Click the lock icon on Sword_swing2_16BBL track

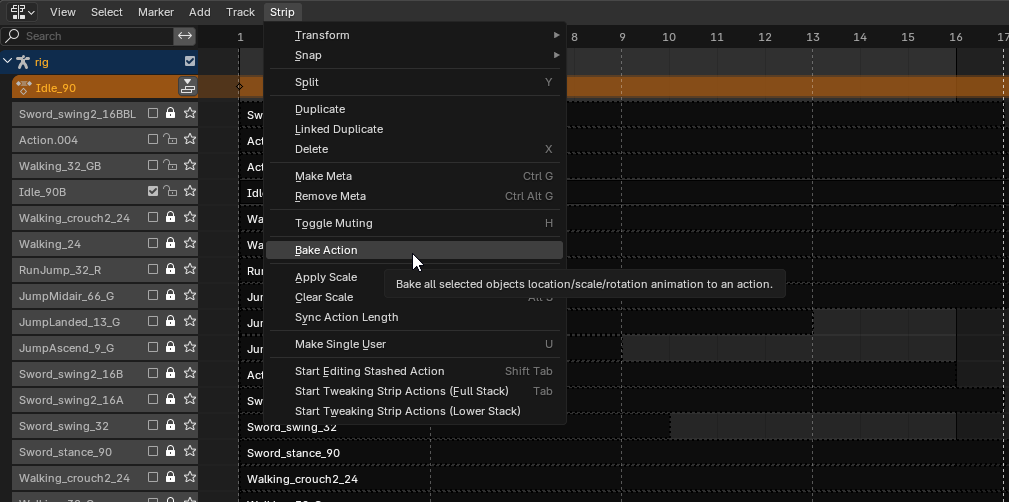[x=170, y=114]
